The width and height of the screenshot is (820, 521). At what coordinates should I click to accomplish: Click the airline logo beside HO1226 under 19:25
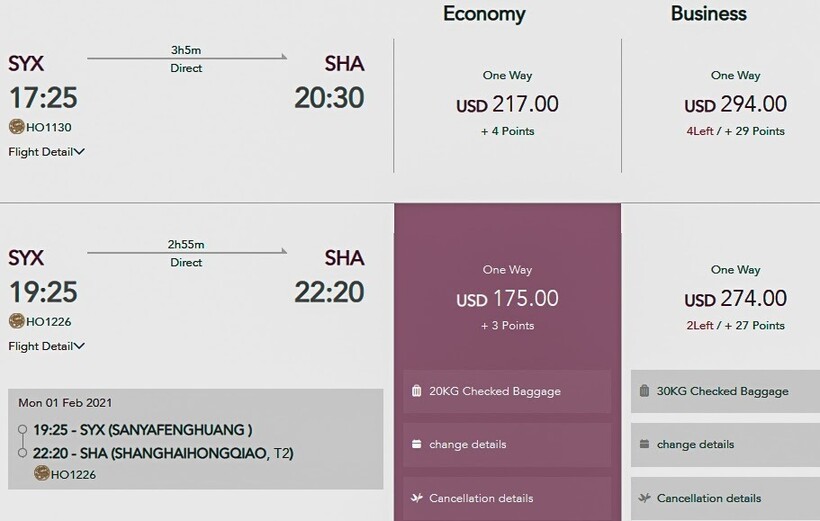click(x=16, y=321)
